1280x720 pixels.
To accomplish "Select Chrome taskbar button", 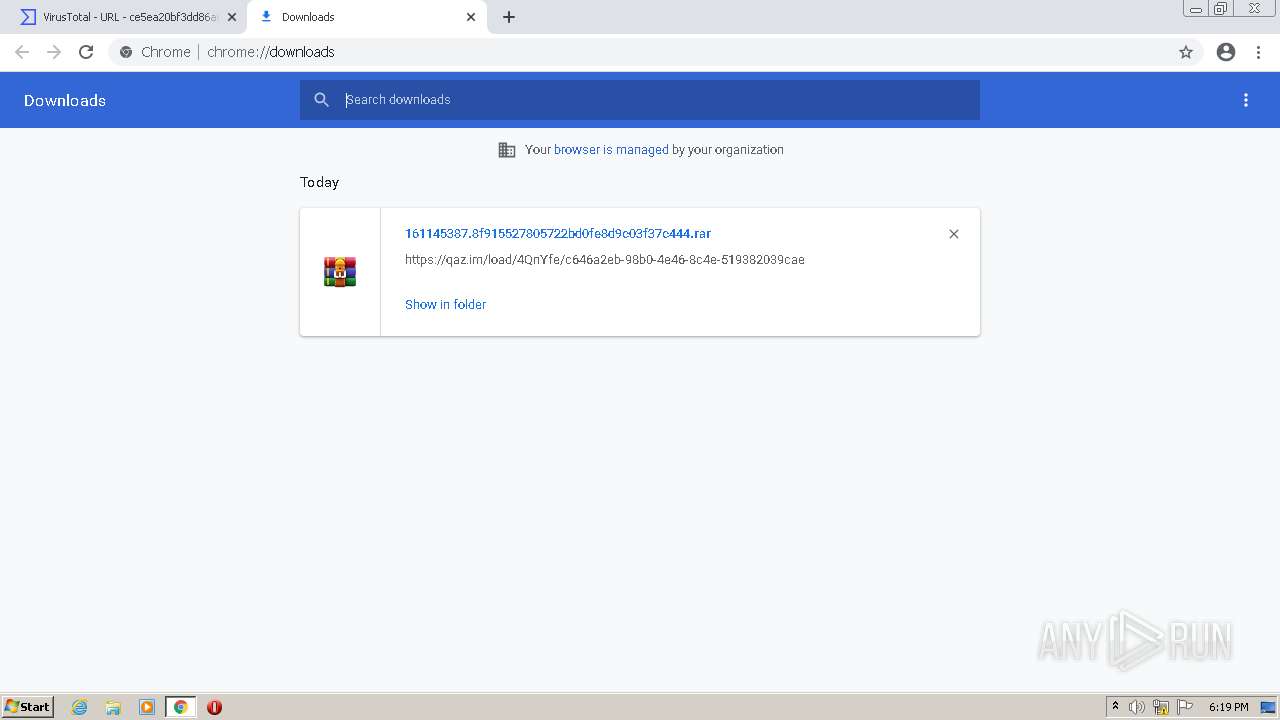I will click(181, 707).
